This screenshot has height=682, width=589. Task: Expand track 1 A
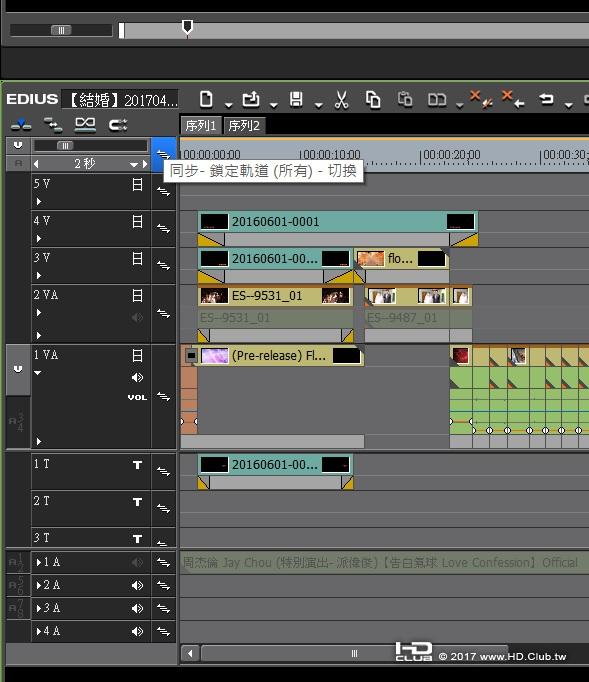click(x=39, y=562)
